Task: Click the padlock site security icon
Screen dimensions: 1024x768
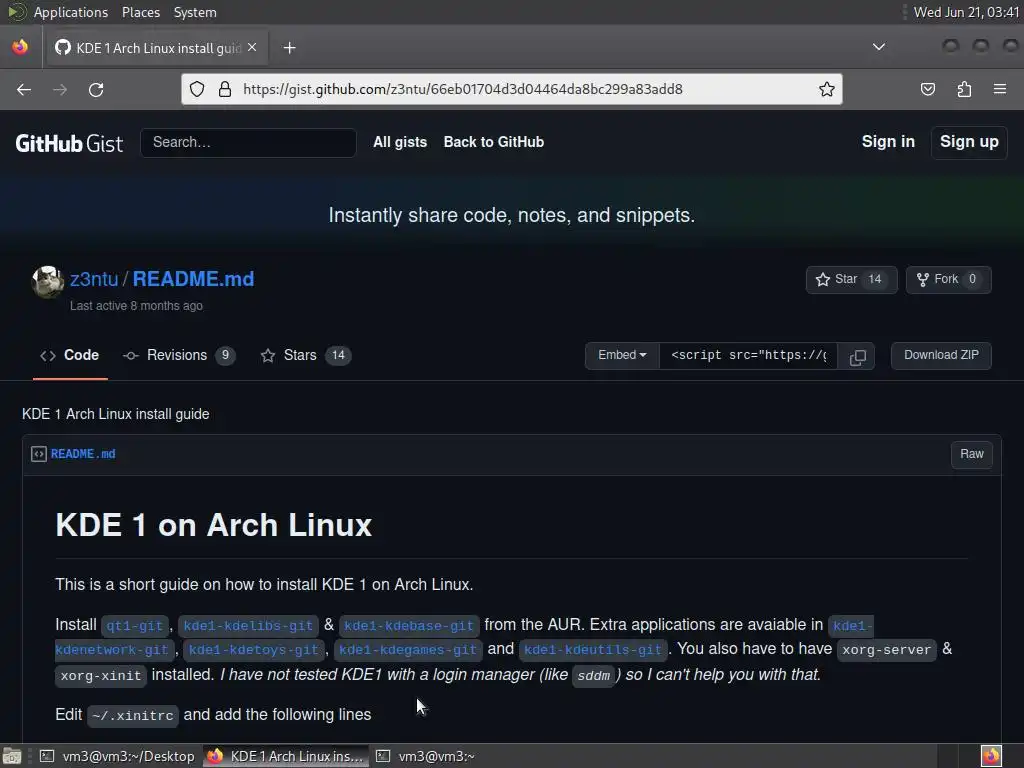Action: point(225,89)
